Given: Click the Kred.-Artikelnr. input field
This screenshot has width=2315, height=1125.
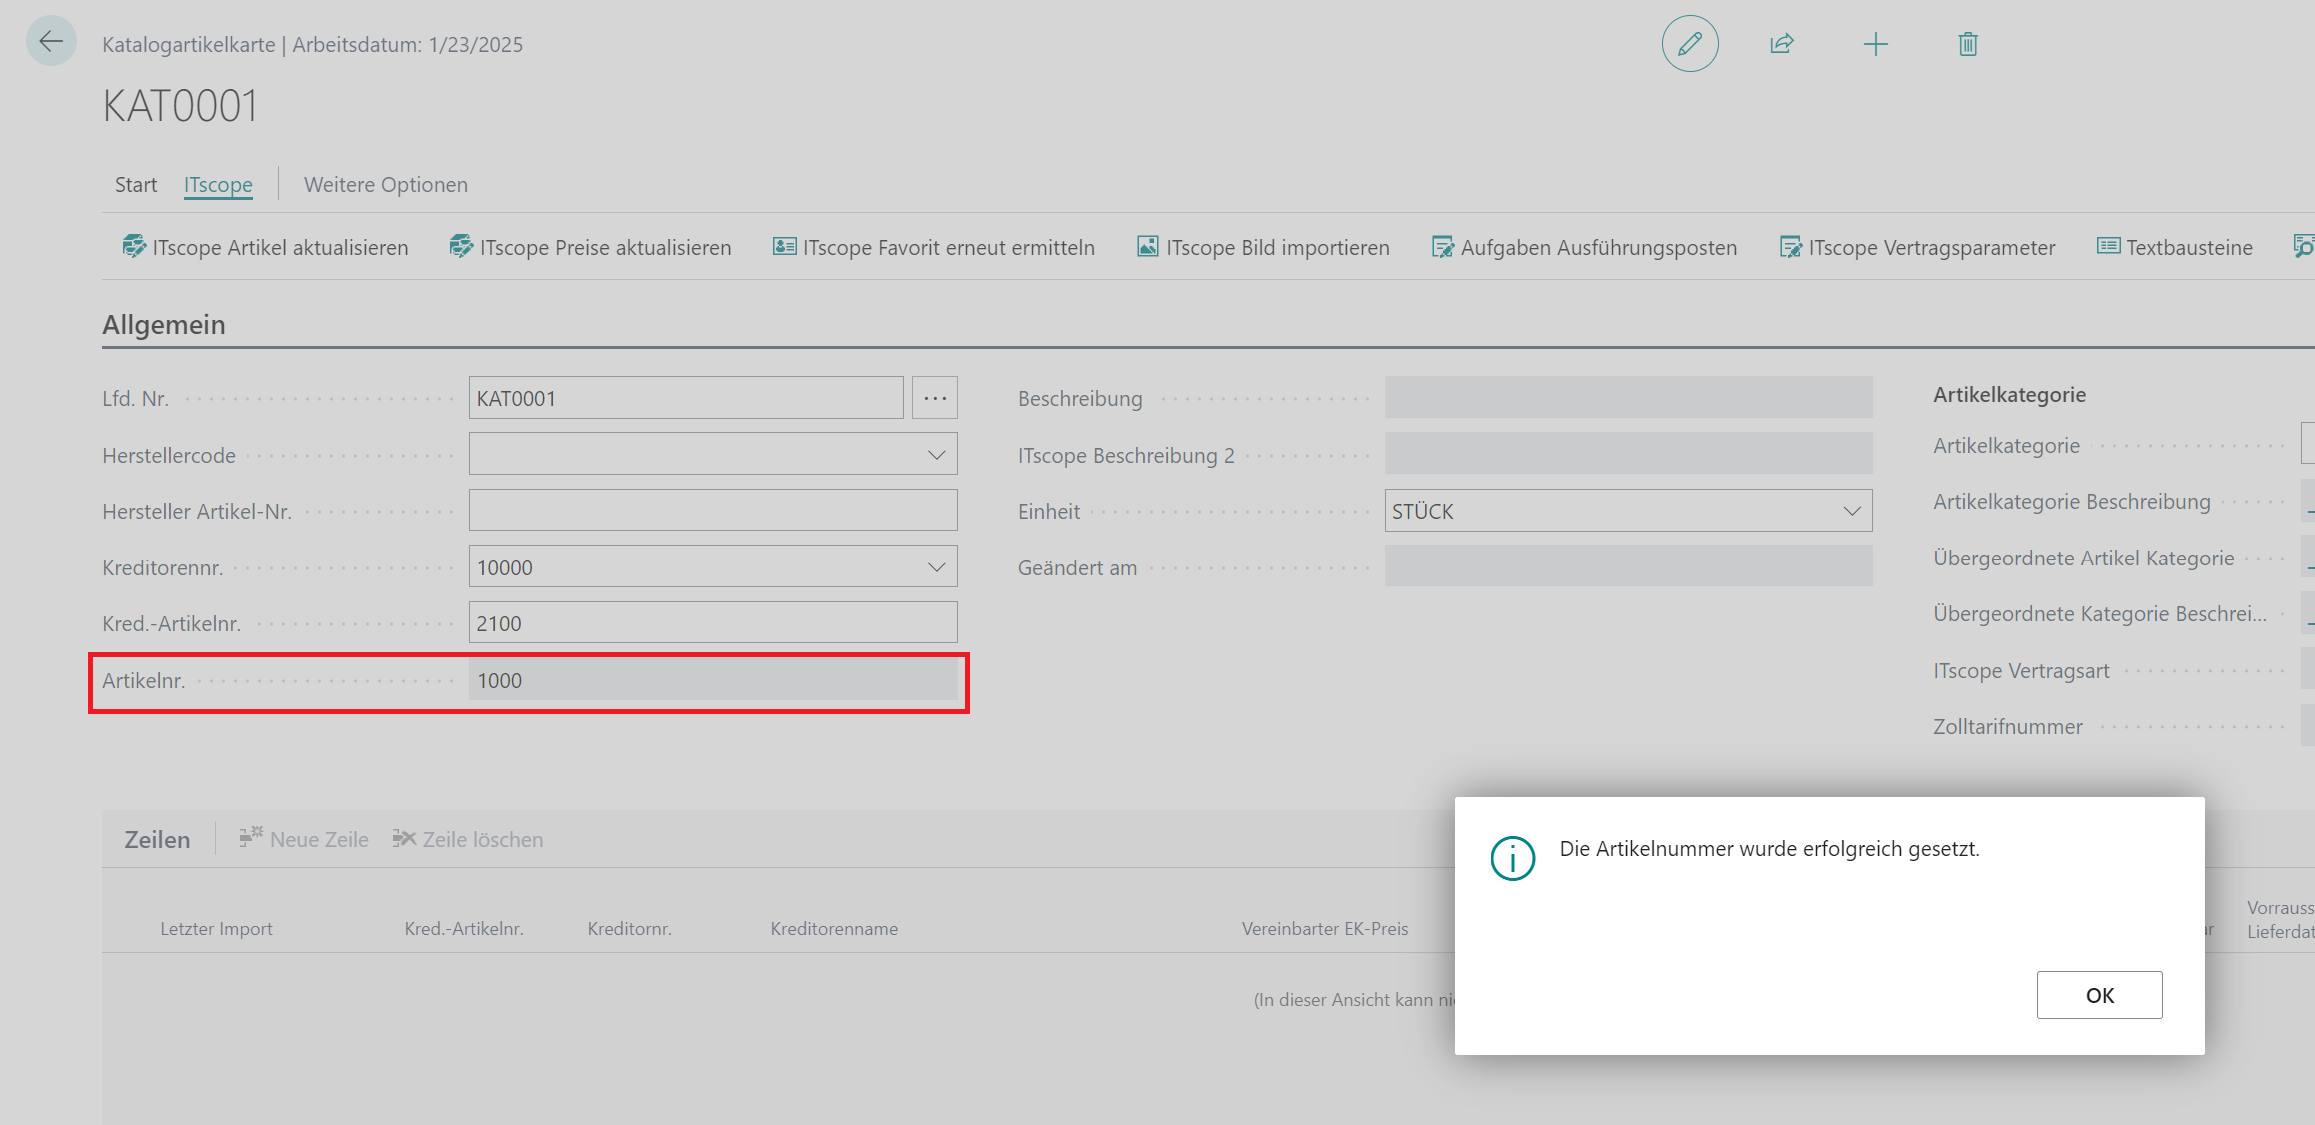Looking at the screenshot, I should point(712,623).
